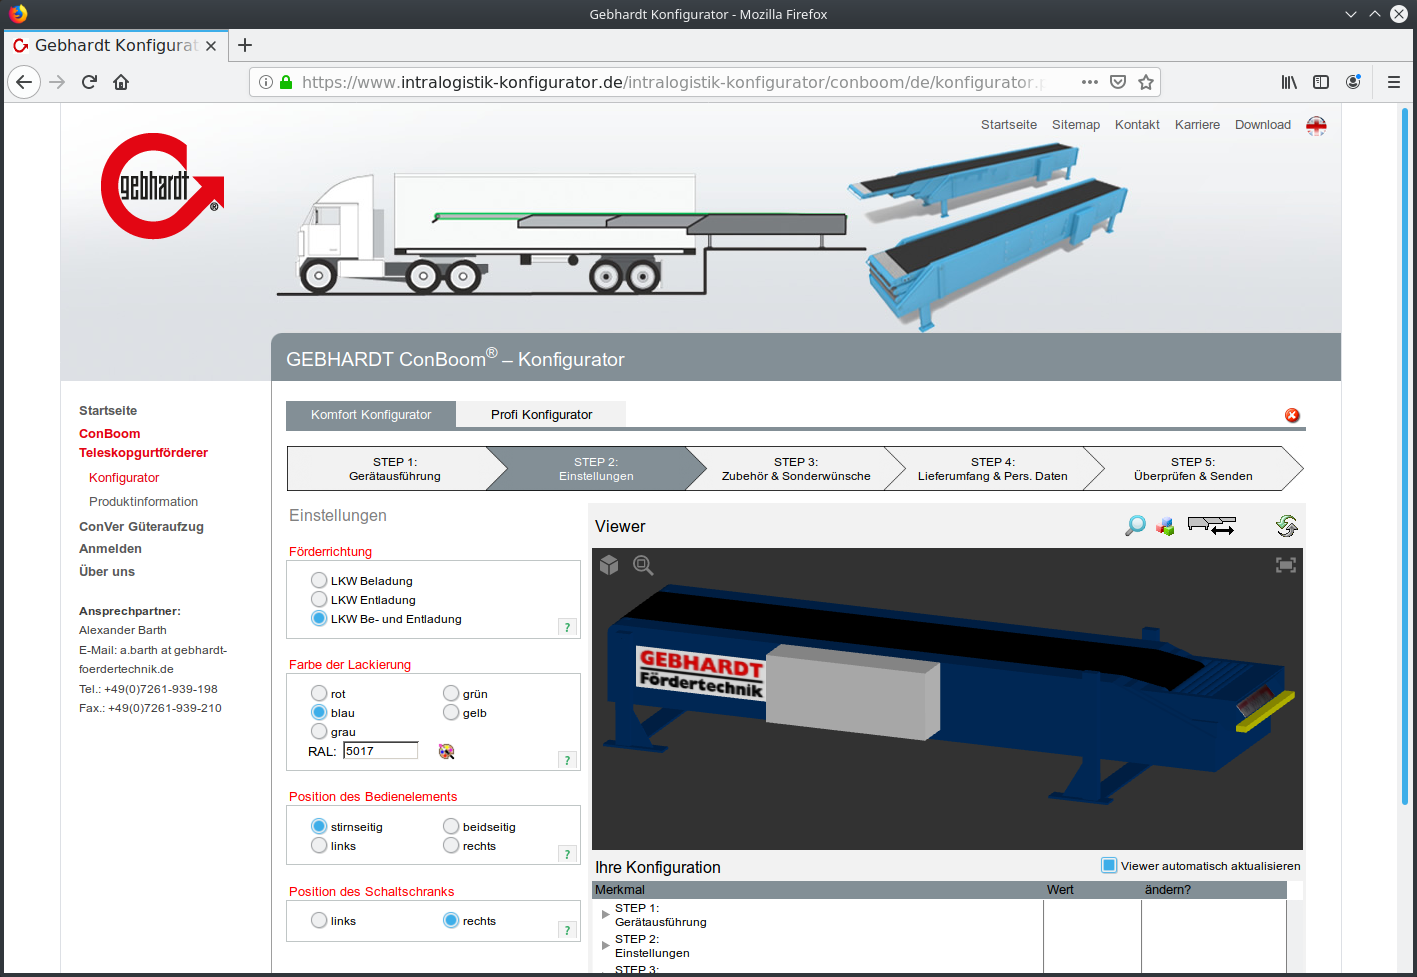Screen dimensions: 1417x977
Task: Refresh the viewer with the green arrows icon
Action: 1286,525
